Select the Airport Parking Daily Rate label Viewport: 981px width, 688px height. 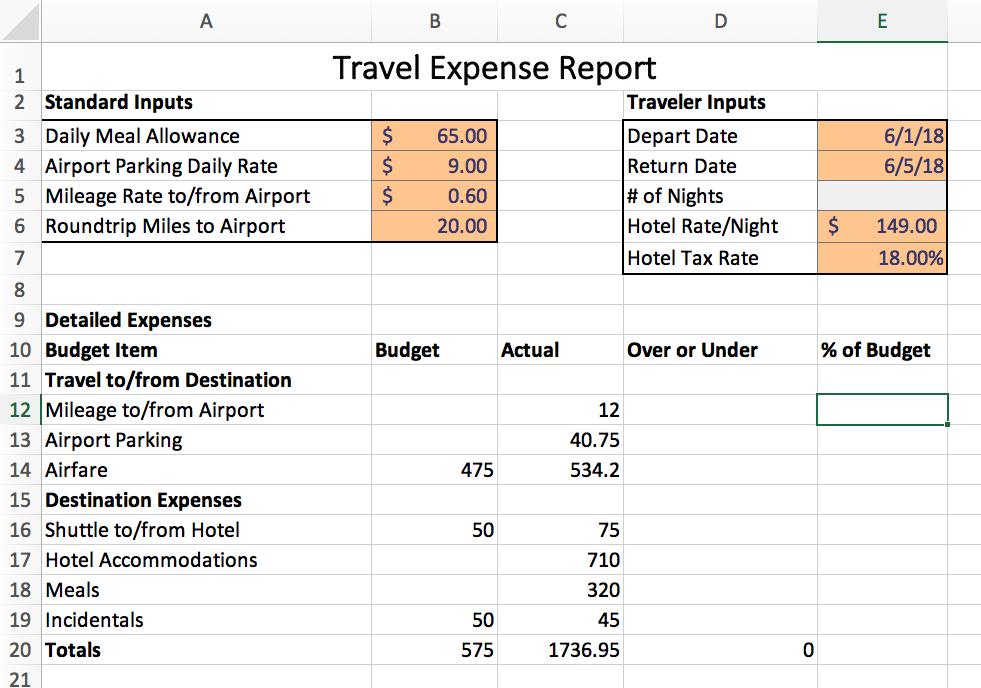click(206, 166)
